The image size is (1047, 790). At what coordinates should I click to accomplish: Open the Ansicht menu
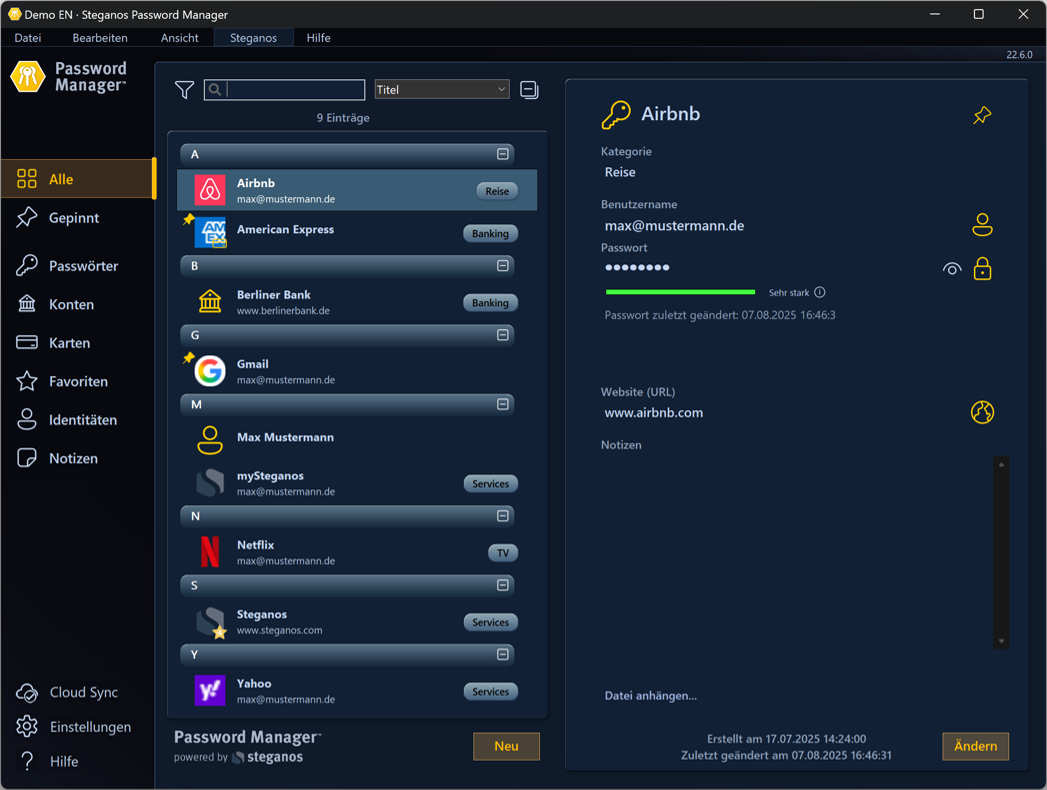click(x=179, y=38)
